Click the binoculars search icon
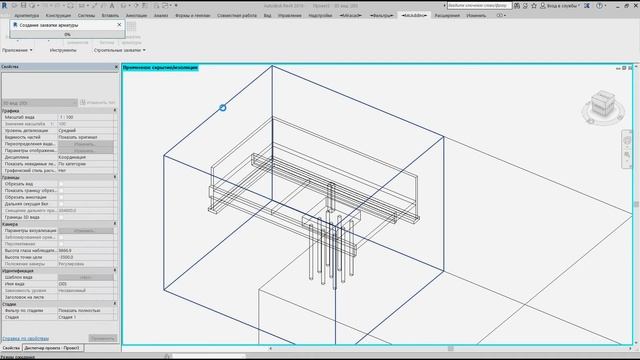640x360 pixels. pos(517,6)
